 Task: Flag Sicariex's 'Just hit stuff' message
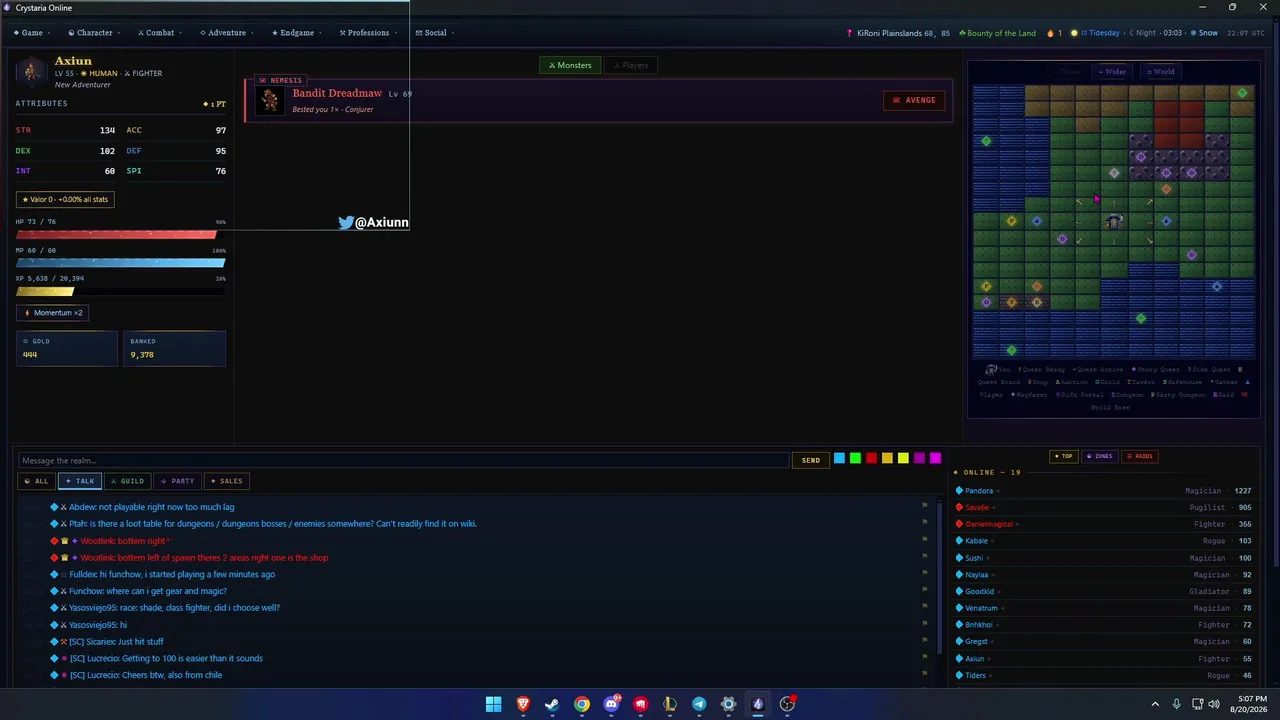click(x=925, y=642)
